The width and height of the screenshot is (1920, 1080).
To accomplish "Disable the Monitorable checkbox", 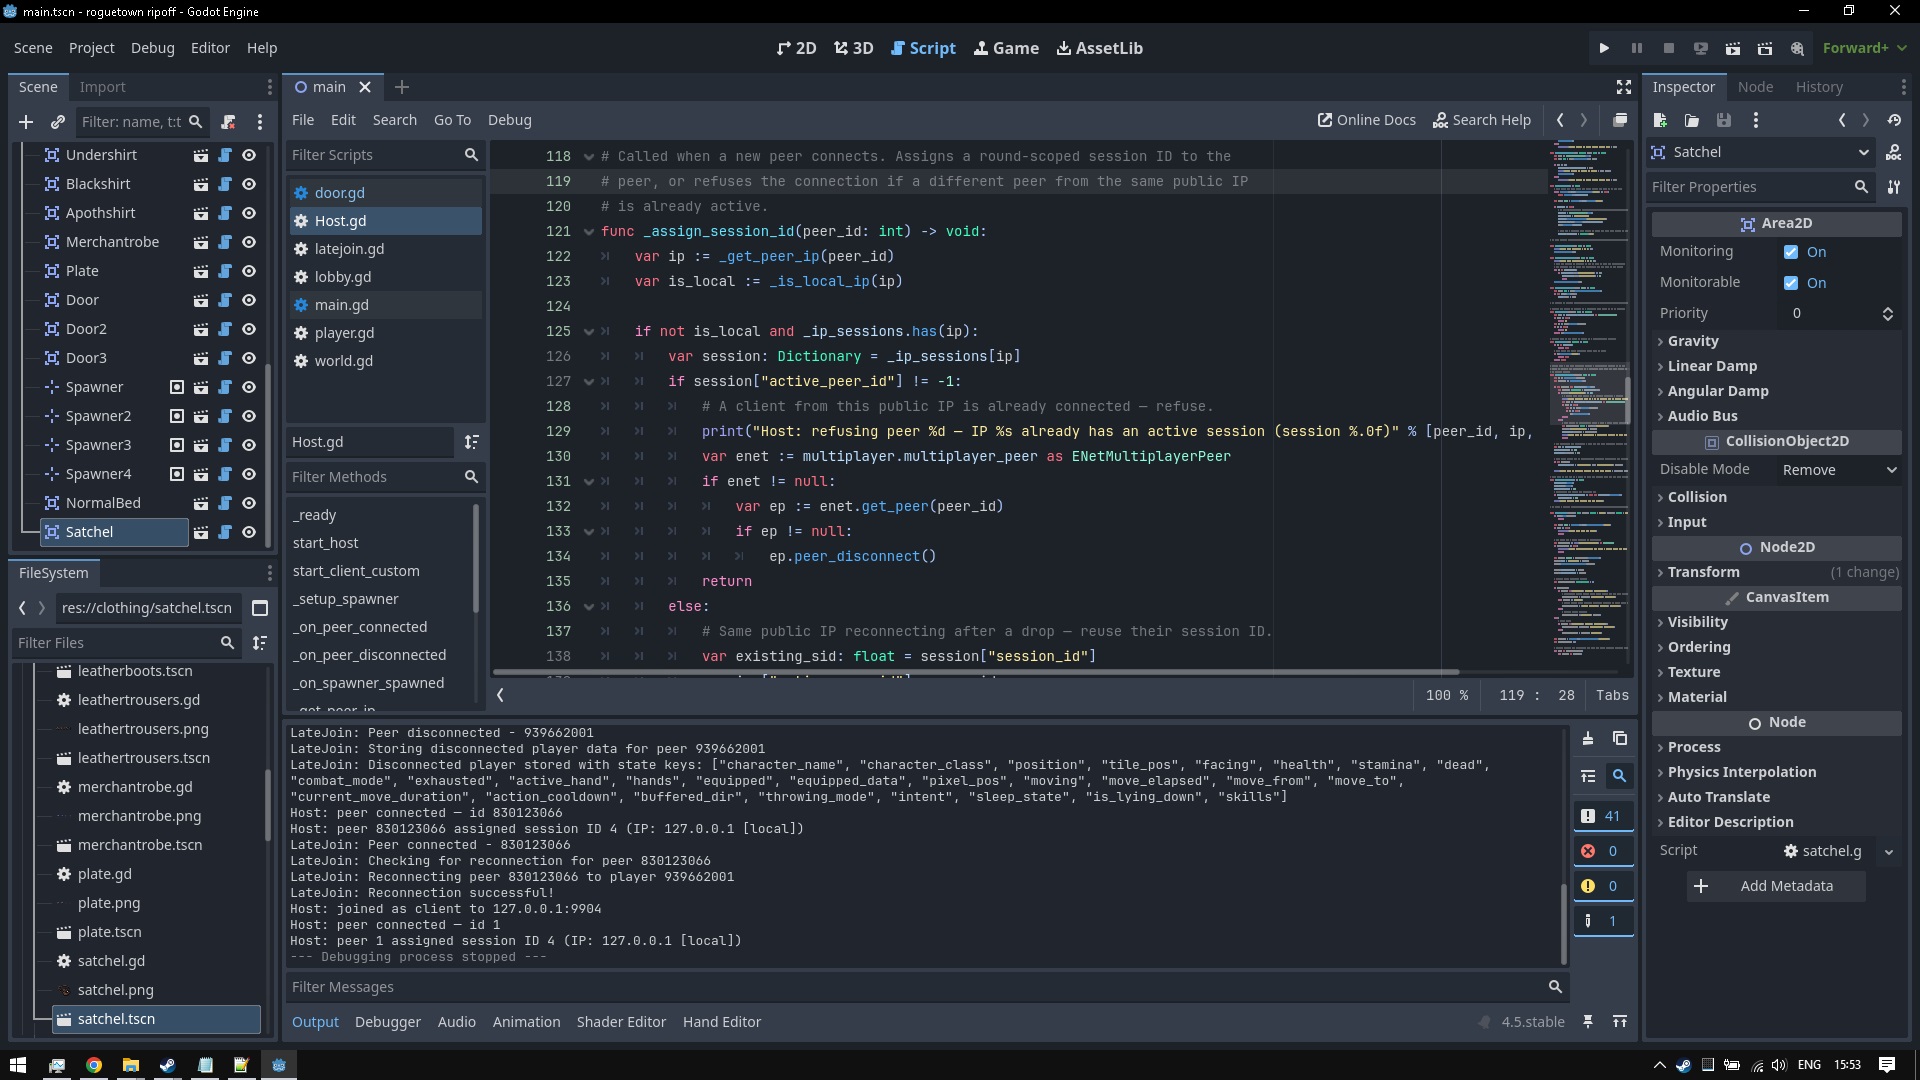I will pyautogui.click(x=1791, y=283).
